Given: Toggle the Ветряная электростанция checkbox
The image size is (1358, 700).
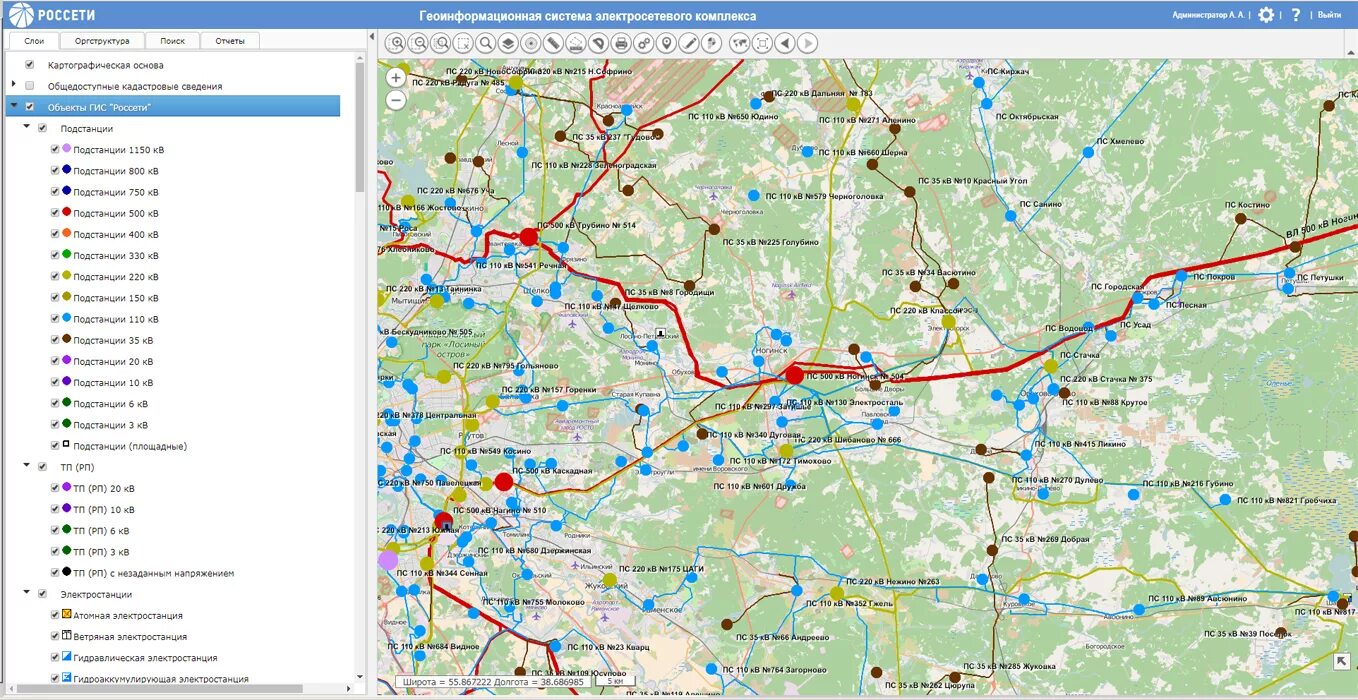Looking at the screenshot, I should point(56,636).
